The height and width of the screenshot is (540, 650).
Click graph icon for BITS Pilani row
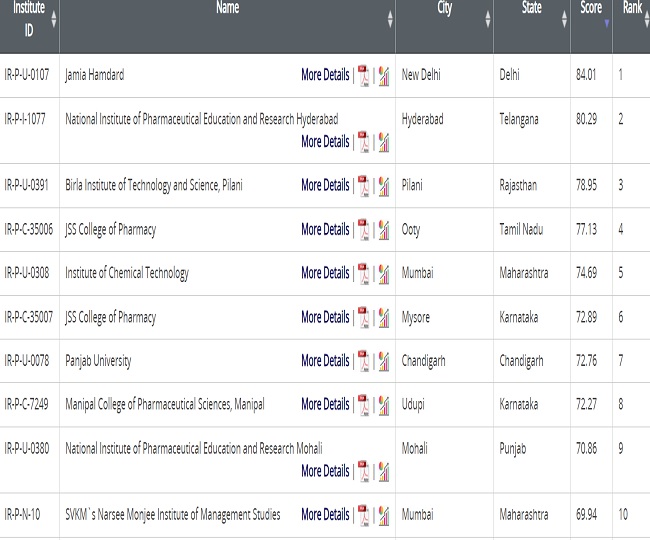[x=383, y=186]
